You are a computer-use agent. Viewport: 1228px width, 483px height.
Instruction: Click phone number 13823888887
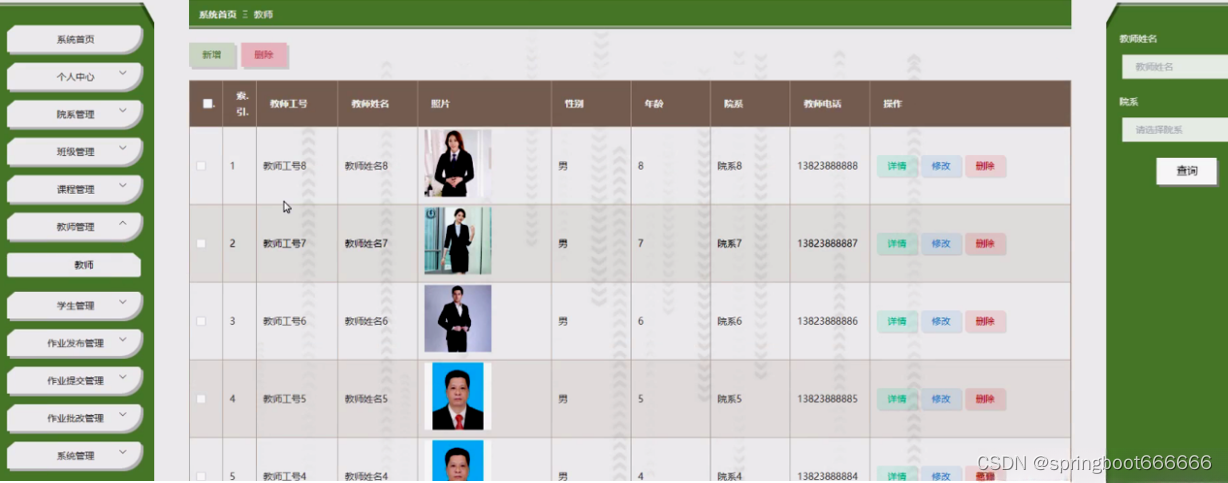click(828, 243)
